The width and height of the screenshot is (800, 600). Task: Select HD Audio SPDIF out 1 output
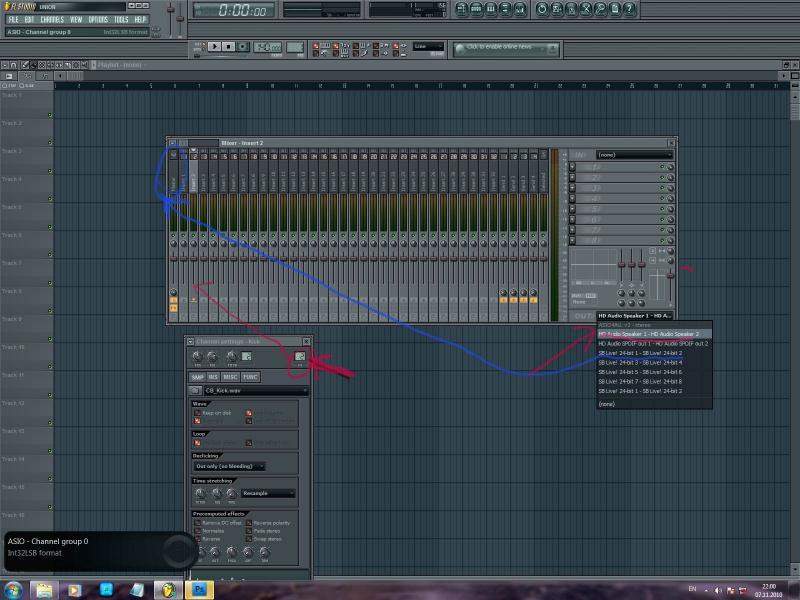click(x=653, y=343)
